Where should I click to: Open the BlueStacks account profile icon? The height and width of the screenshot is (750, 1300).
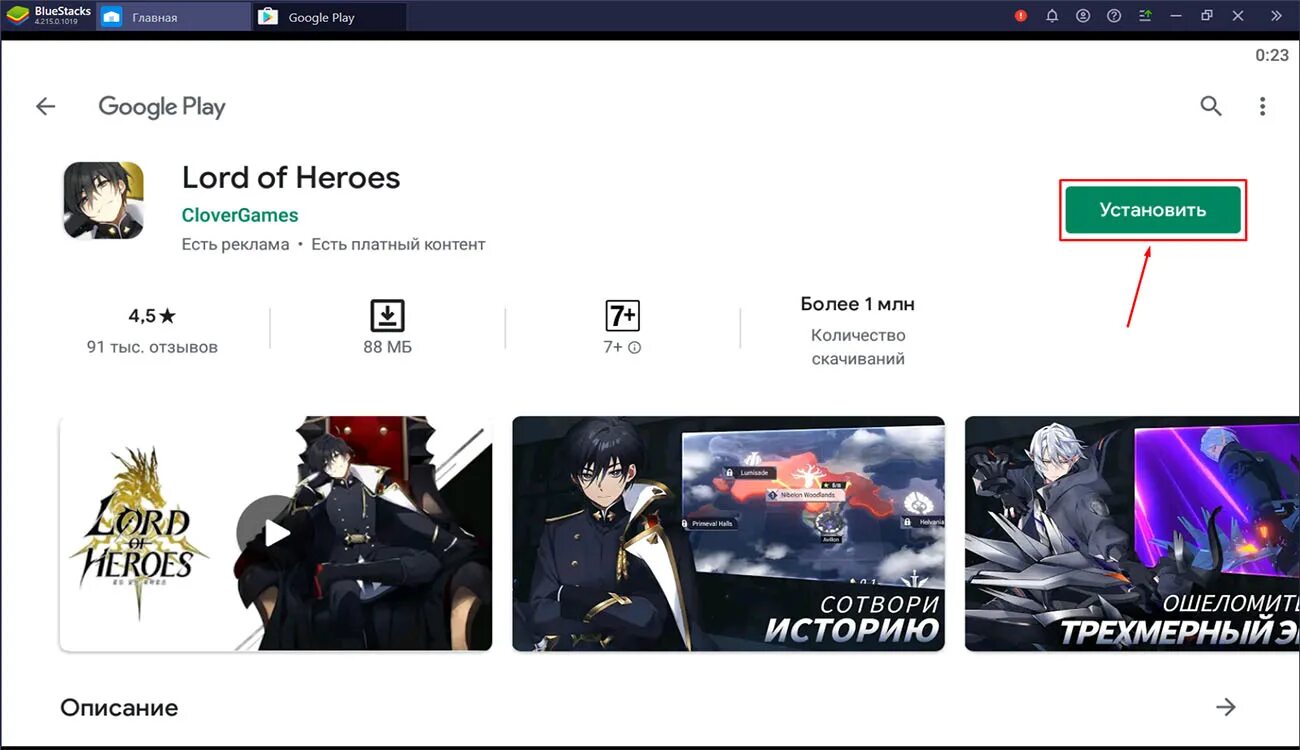(x=1083, y=16)
